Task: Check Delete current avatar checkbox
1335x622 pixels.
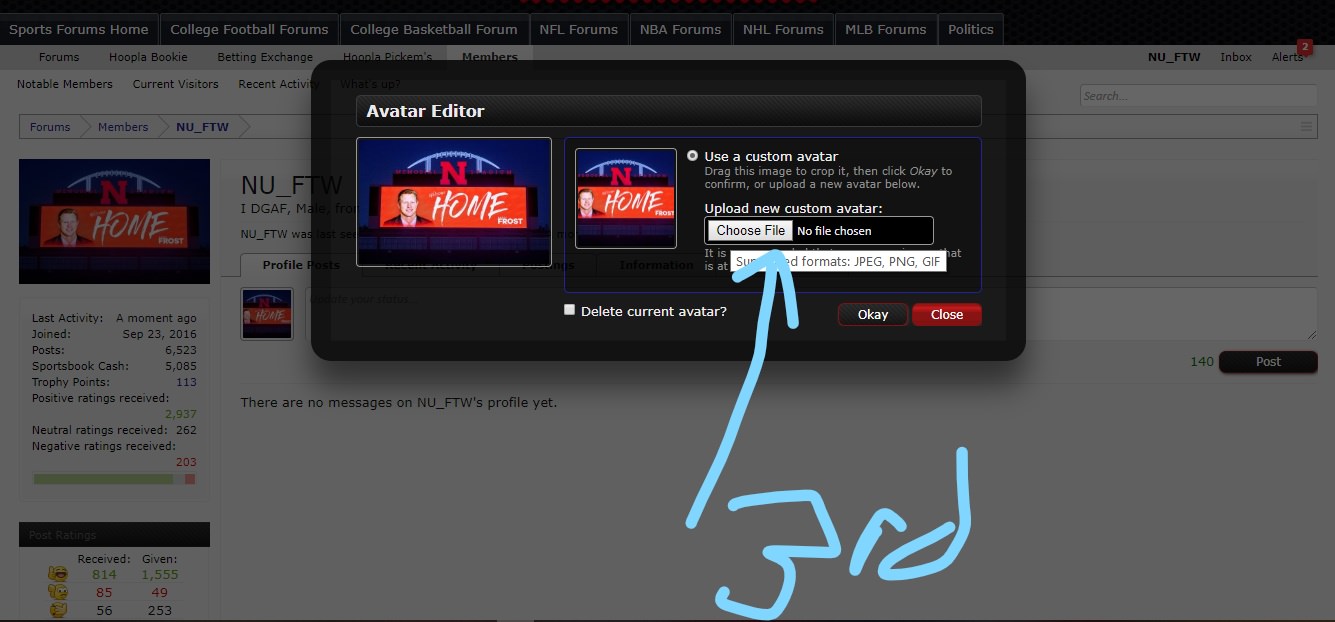Action: coord(570,310)
